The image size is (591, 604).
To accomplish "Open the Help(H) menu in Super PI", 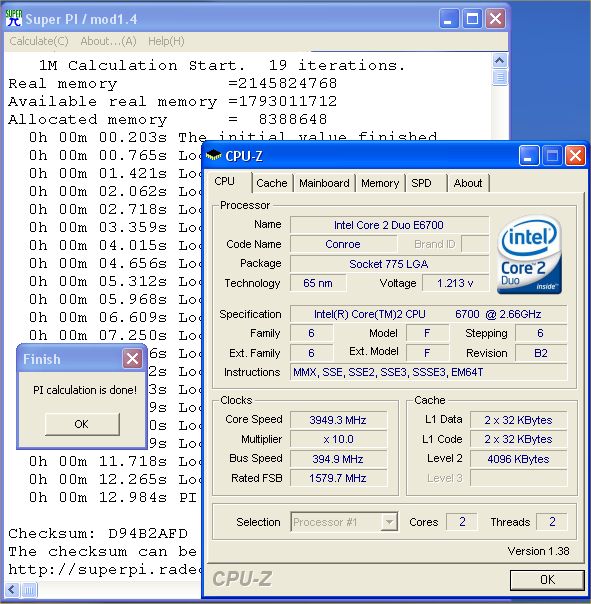I will tap(166, 41).
